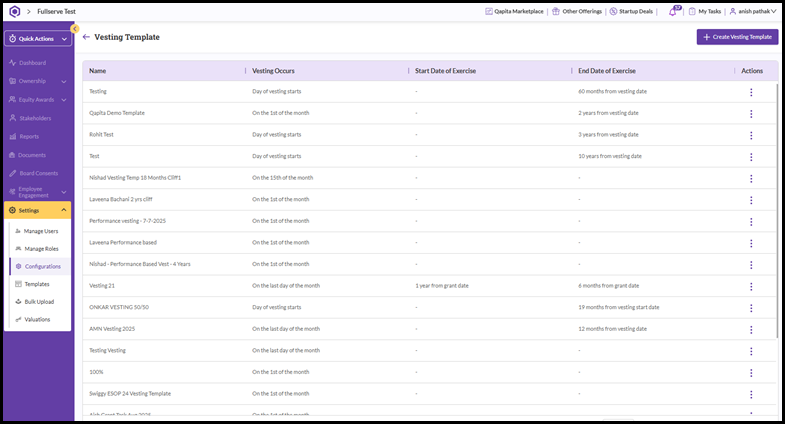Click the '1 year from grant date' cell

click(442, 286)
